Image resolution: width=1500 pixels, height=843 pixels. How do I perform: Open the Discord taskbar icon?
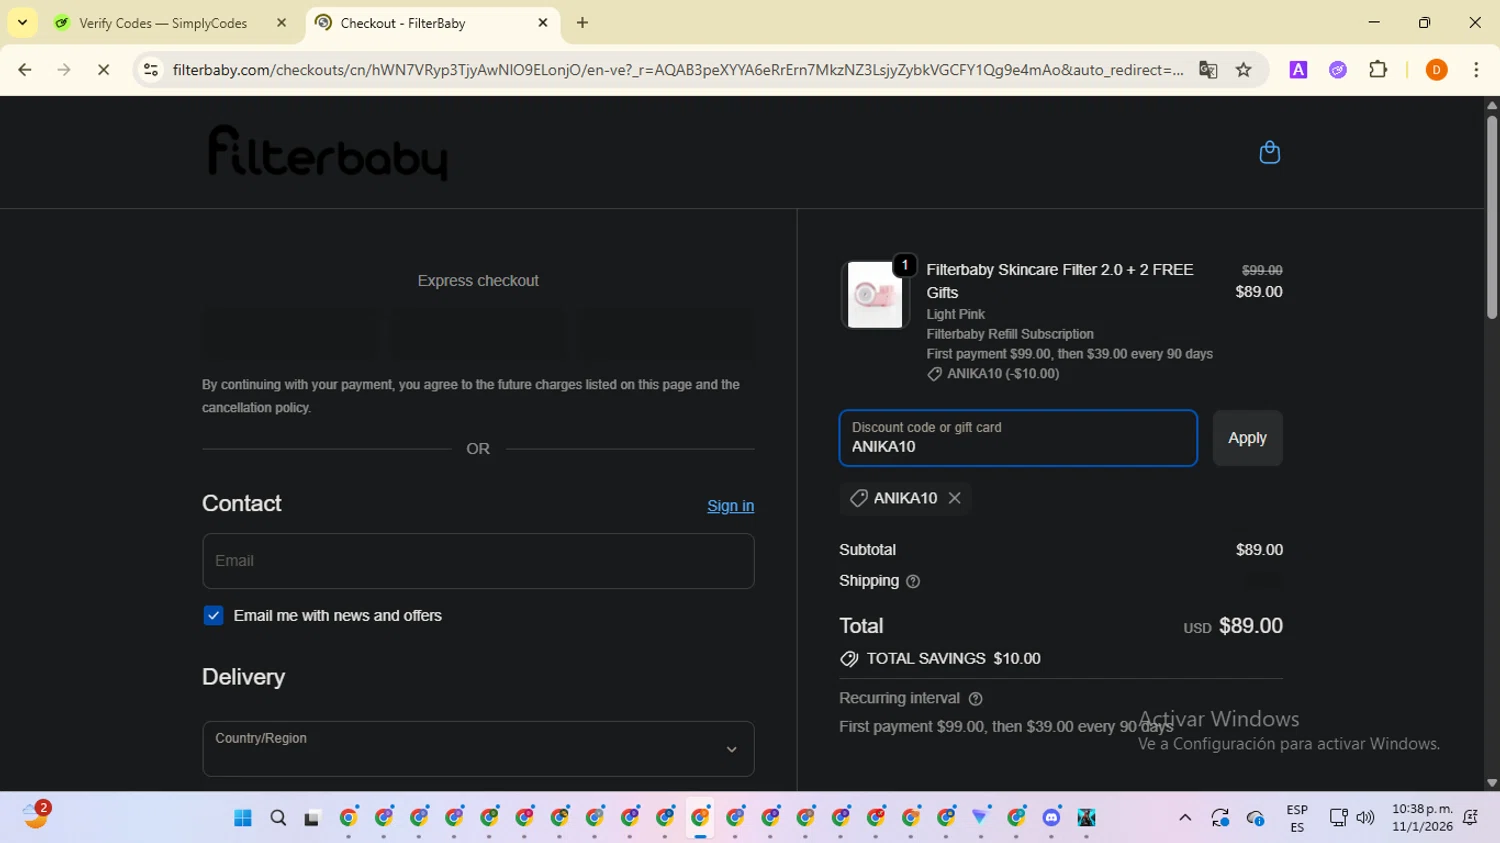(x=1051, y=818)
